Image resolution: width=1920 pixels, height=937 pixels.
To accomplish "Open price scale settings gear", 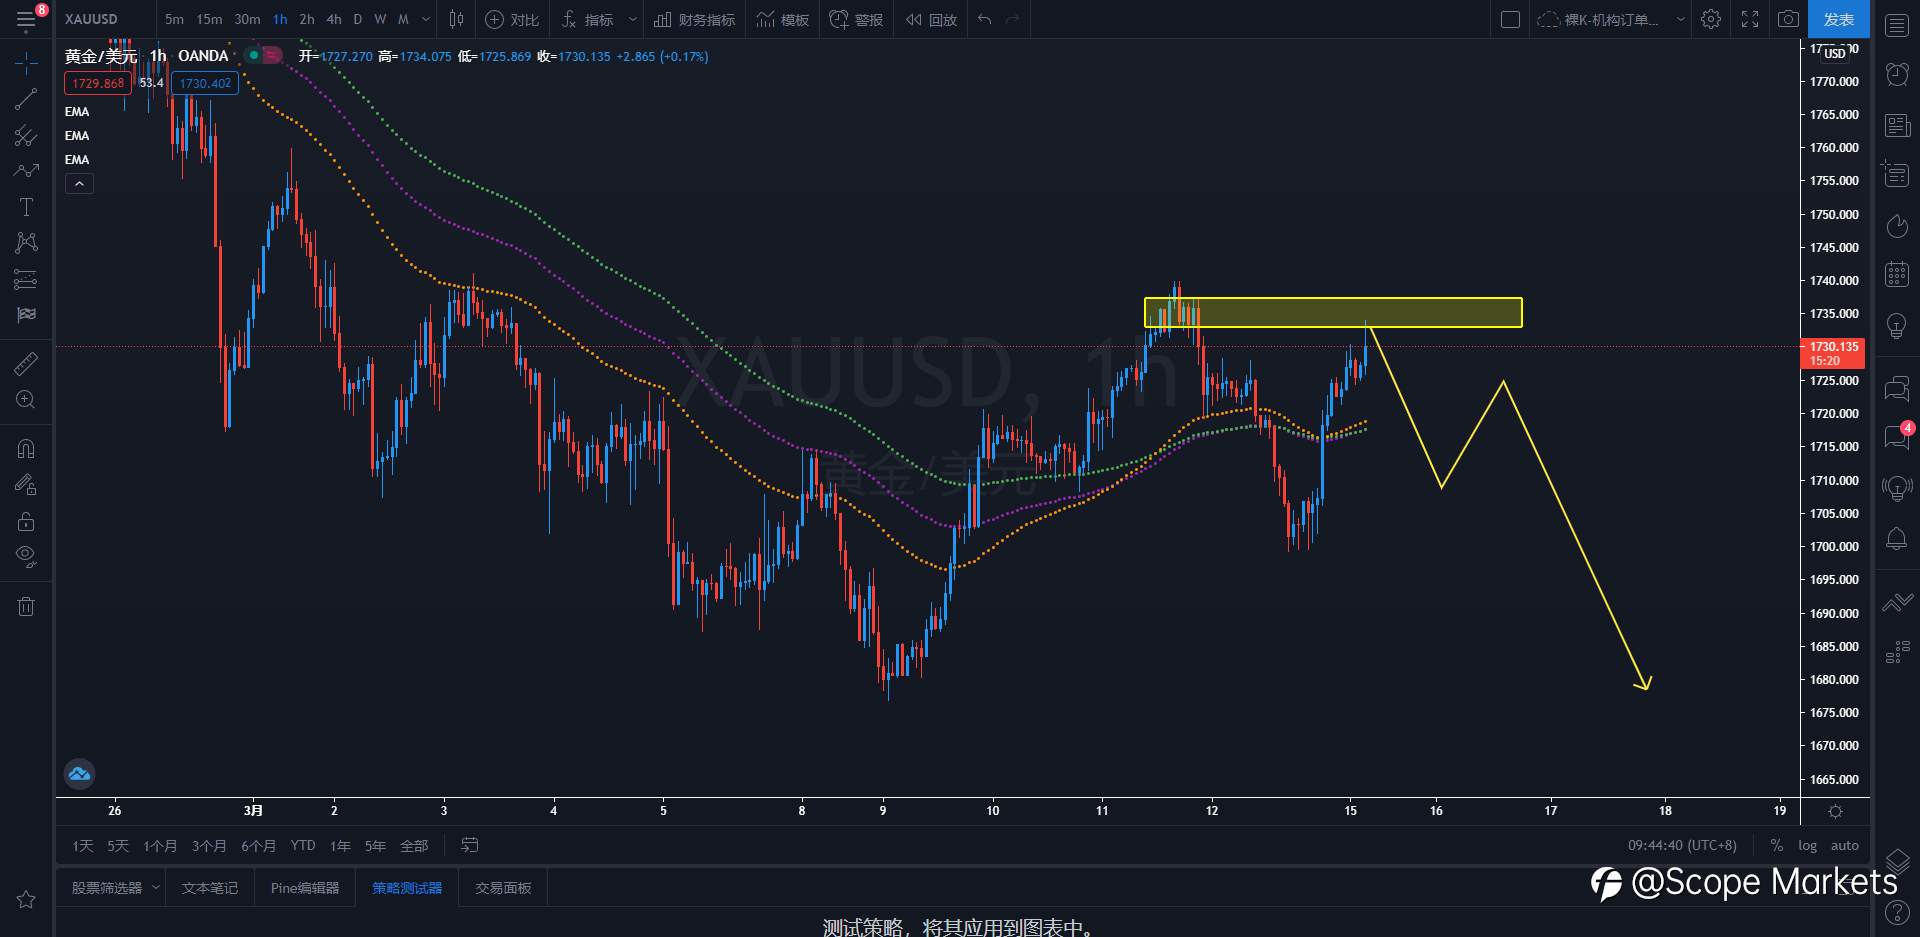I will point(1835,811).
